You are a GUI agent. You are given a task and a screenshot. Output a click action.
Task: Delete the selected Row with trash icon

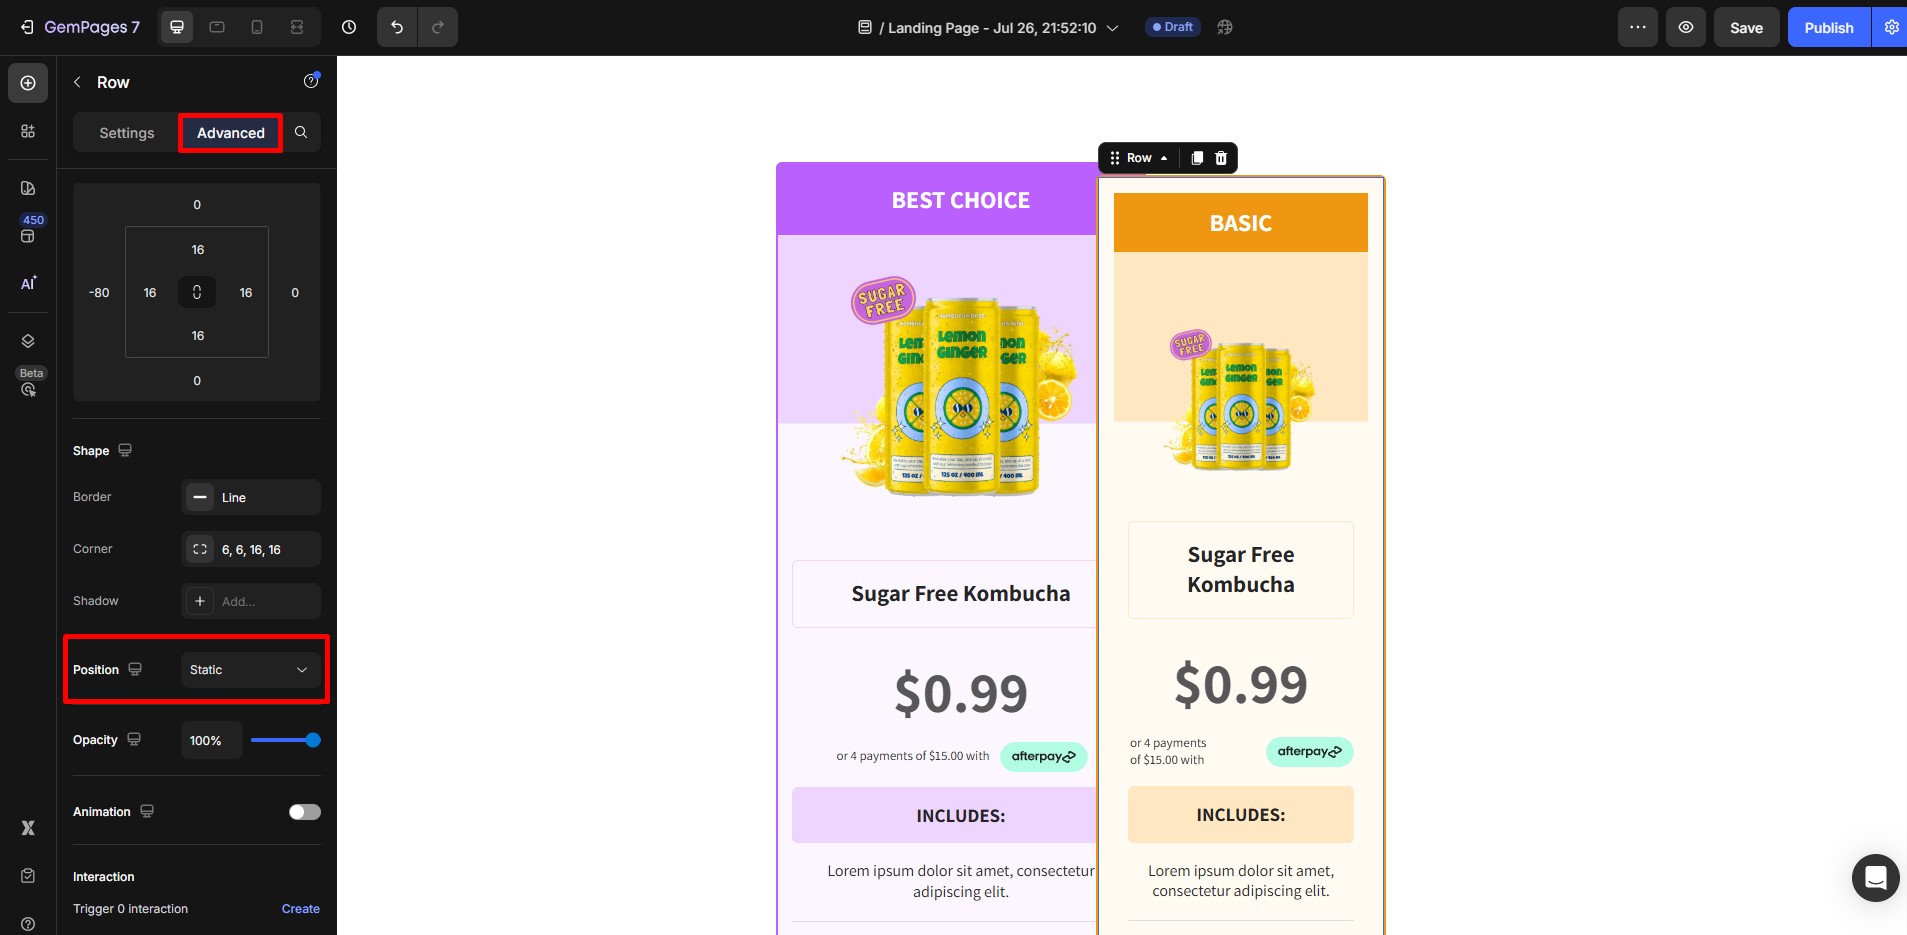1221,158
